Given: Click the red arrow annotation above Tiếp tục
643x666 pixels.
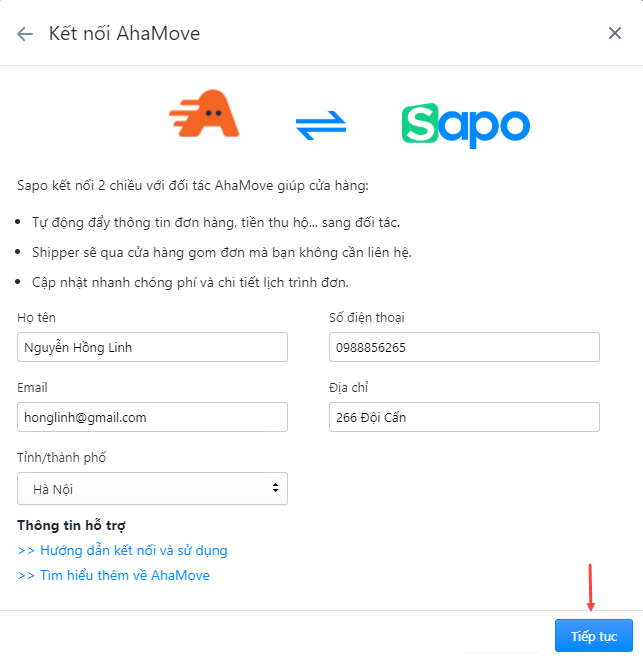Looking at the screenshot, I should tap(590, 587).
